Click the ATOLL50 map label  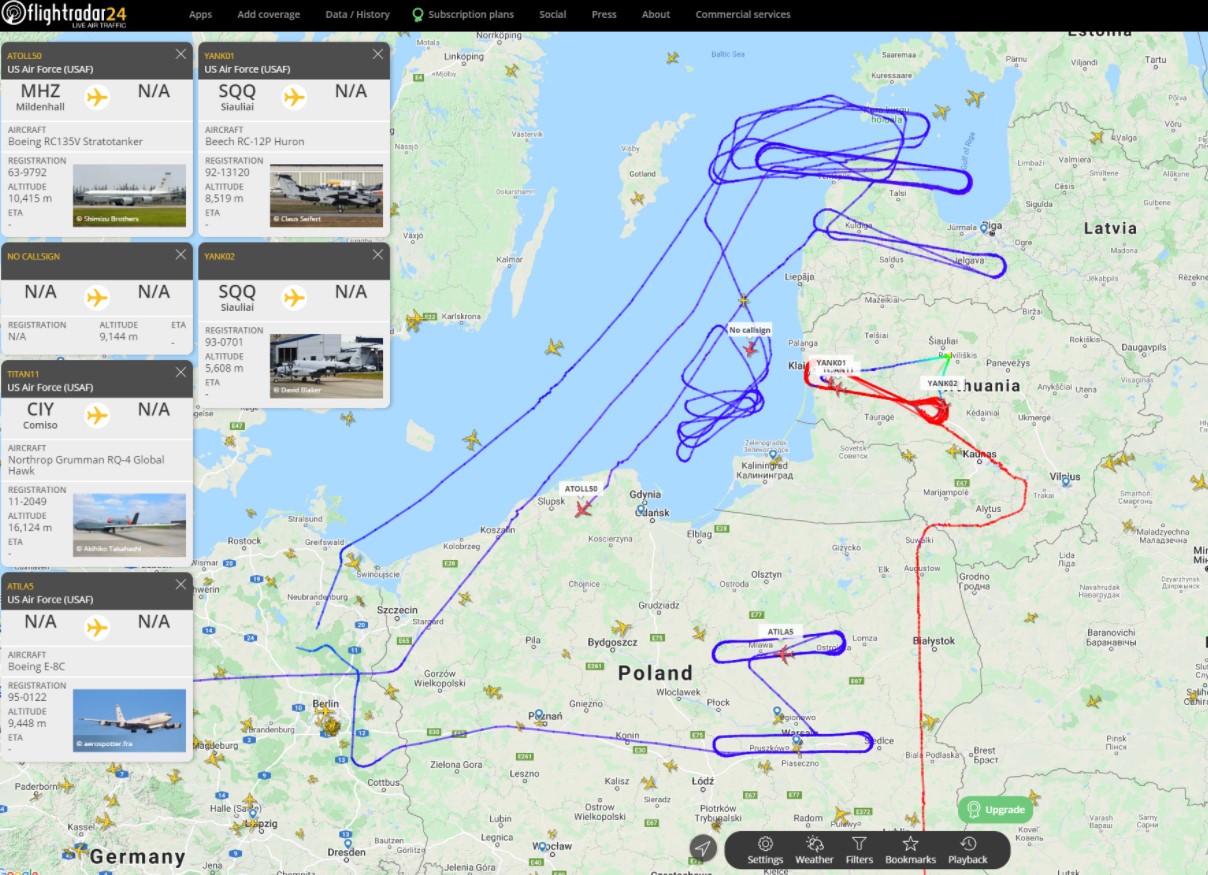pos(581,488)
